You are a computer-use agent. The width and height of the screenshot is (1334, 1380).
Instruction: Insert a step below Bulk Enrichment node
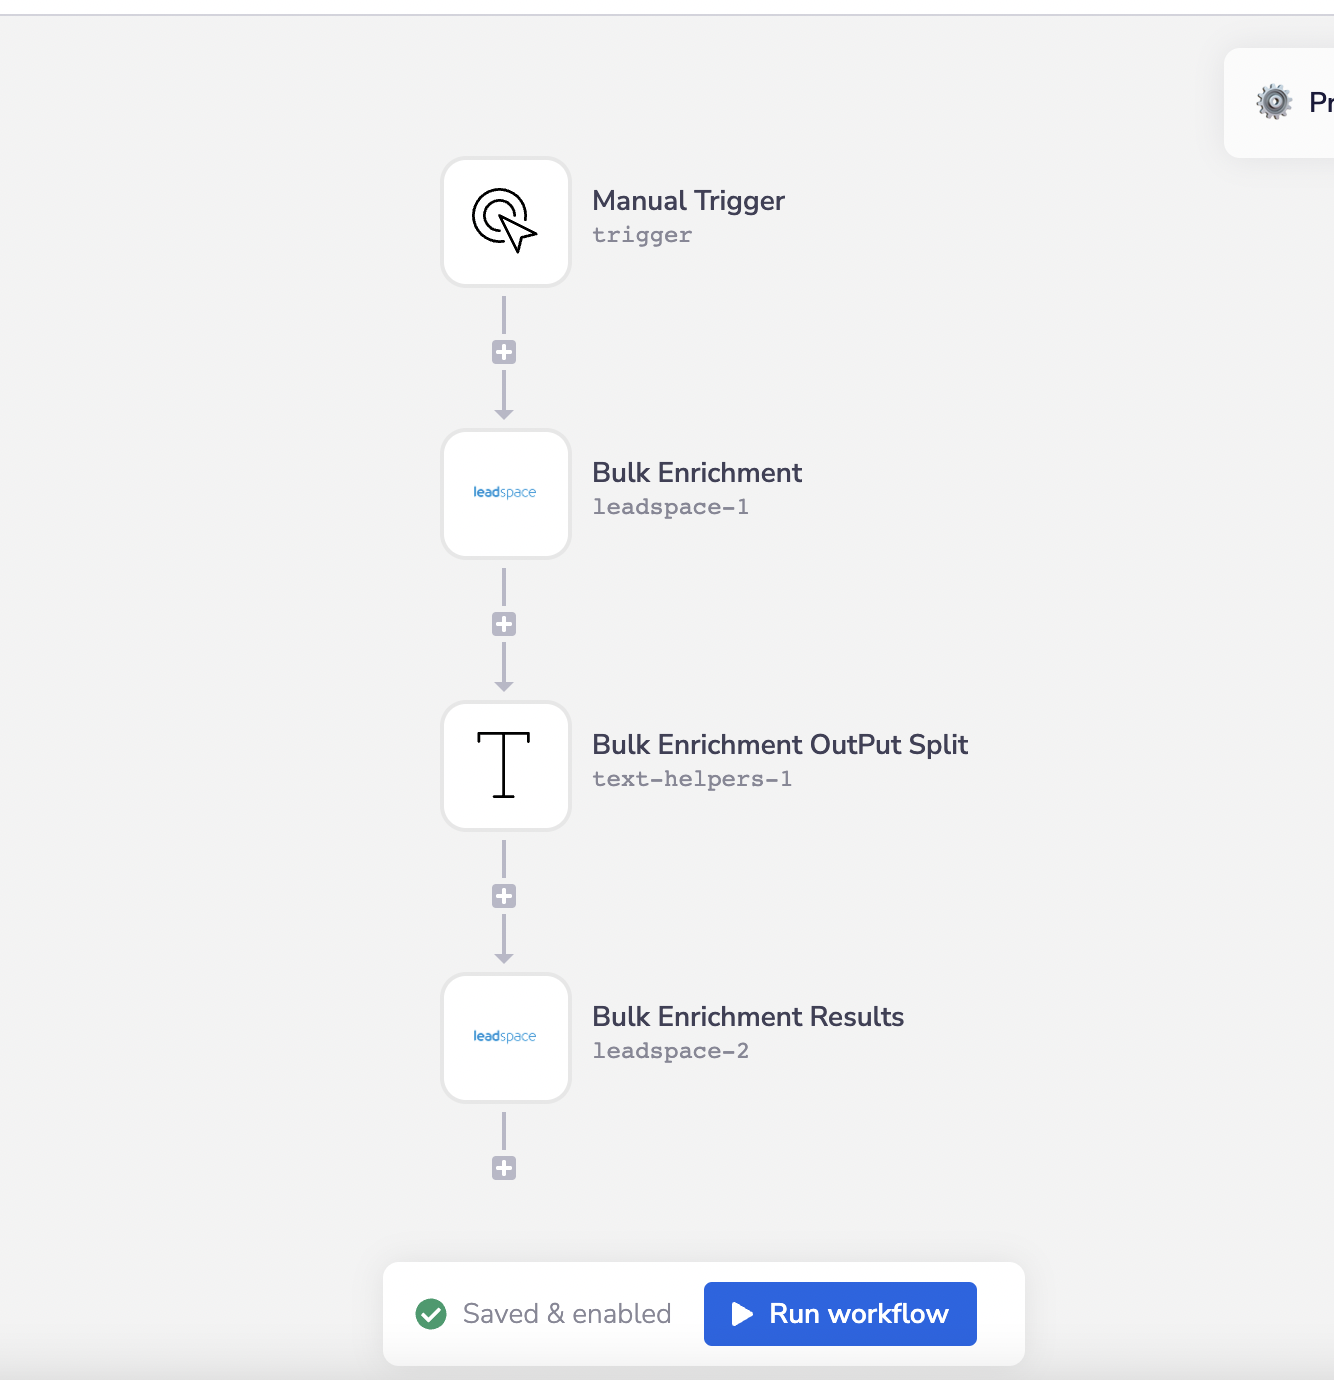[504, 624]
